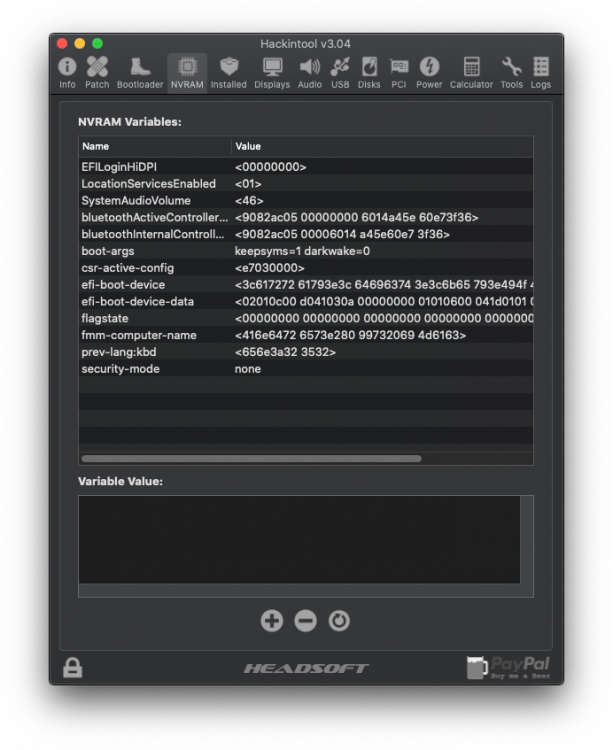Click the padlock icon to unlock
Screen dimensions: 613x750
coord(73,667)
